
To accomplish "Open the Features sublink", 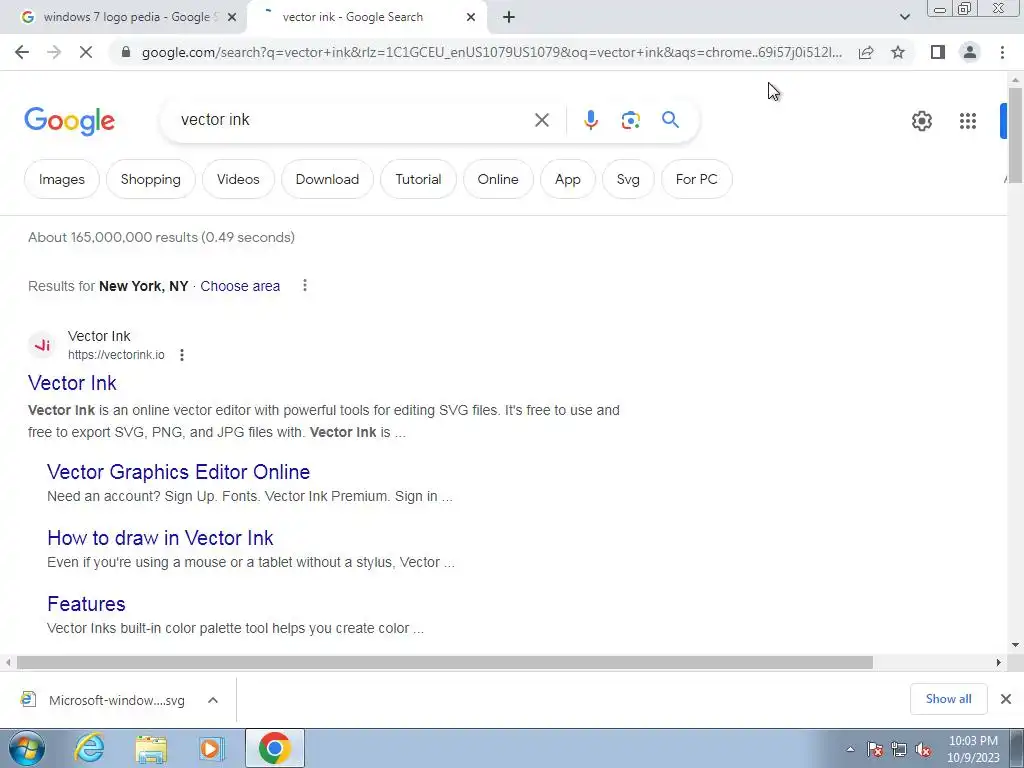I will point(86,604).
